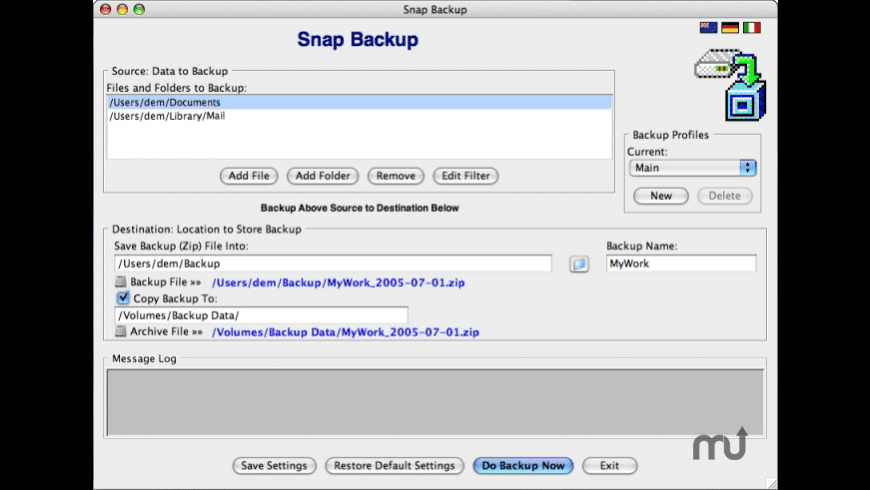Start backup with Do Backup Now

(523, 466)
